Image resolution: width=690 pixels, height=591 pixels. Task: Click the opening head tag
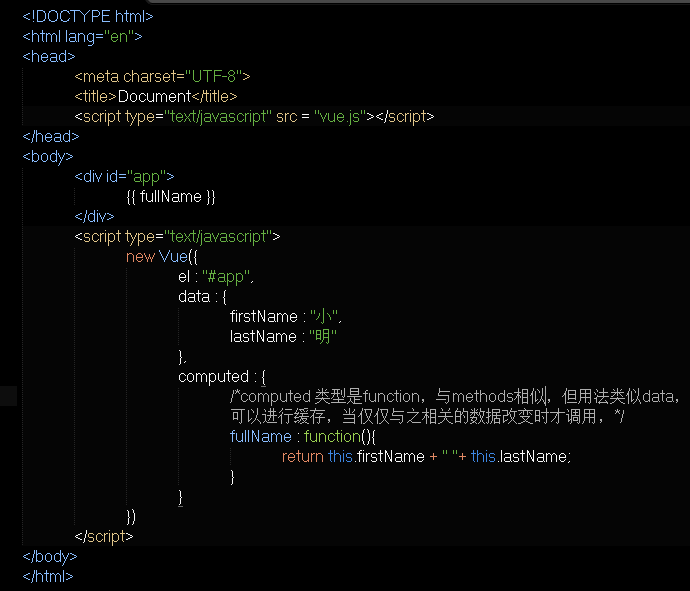point(49,56)
